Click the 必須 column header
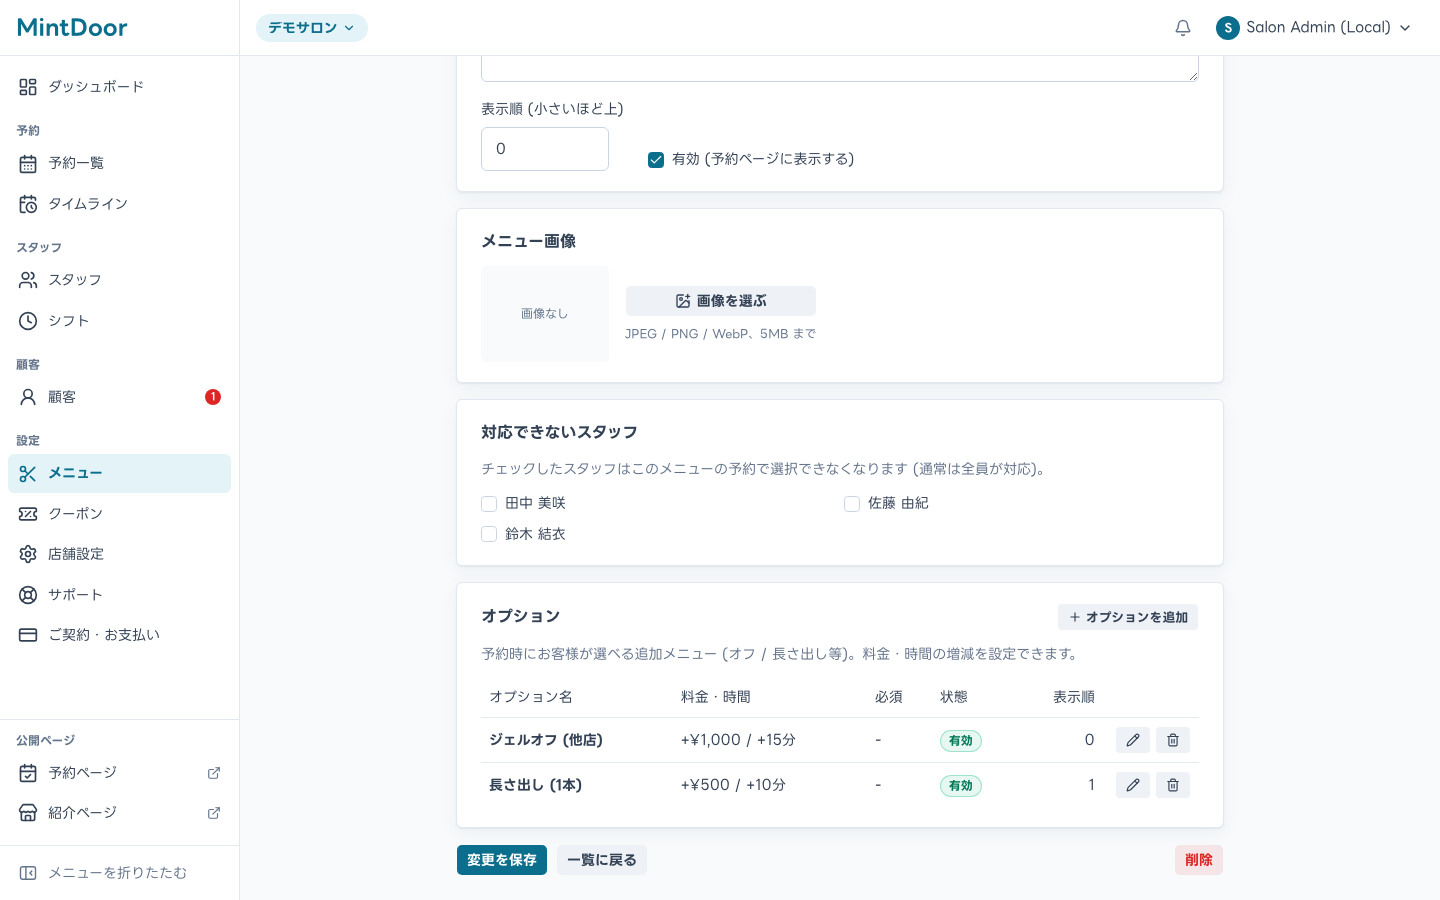The height and width of the screenshot is (900, 1440). [889, 697]
